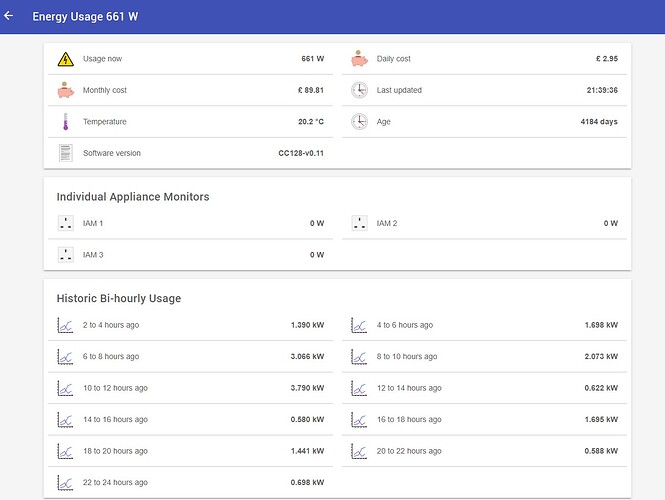The width and height of the screenshot is (665, 500).
Task: Open the IAM 1 entry label
Action: pyautogui.click(x=93, y=223)
